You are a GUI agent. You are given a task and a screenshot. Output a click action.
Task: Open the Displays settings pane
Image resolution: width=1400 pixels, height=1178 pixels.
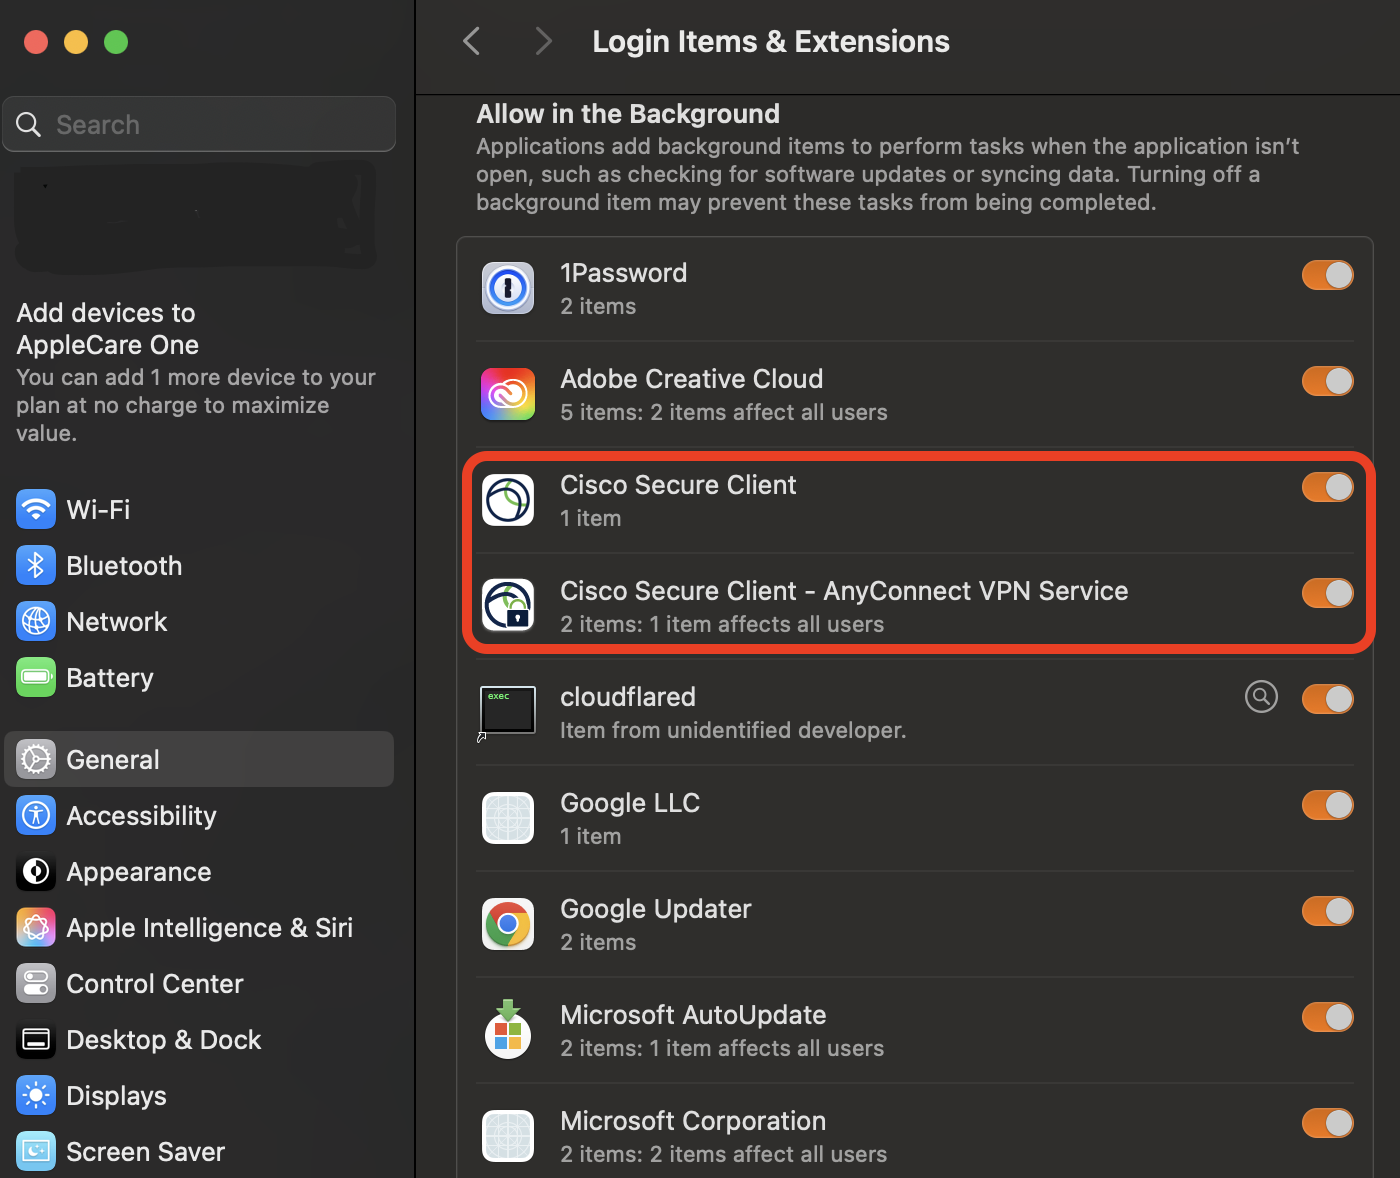tap(199, 1095)
